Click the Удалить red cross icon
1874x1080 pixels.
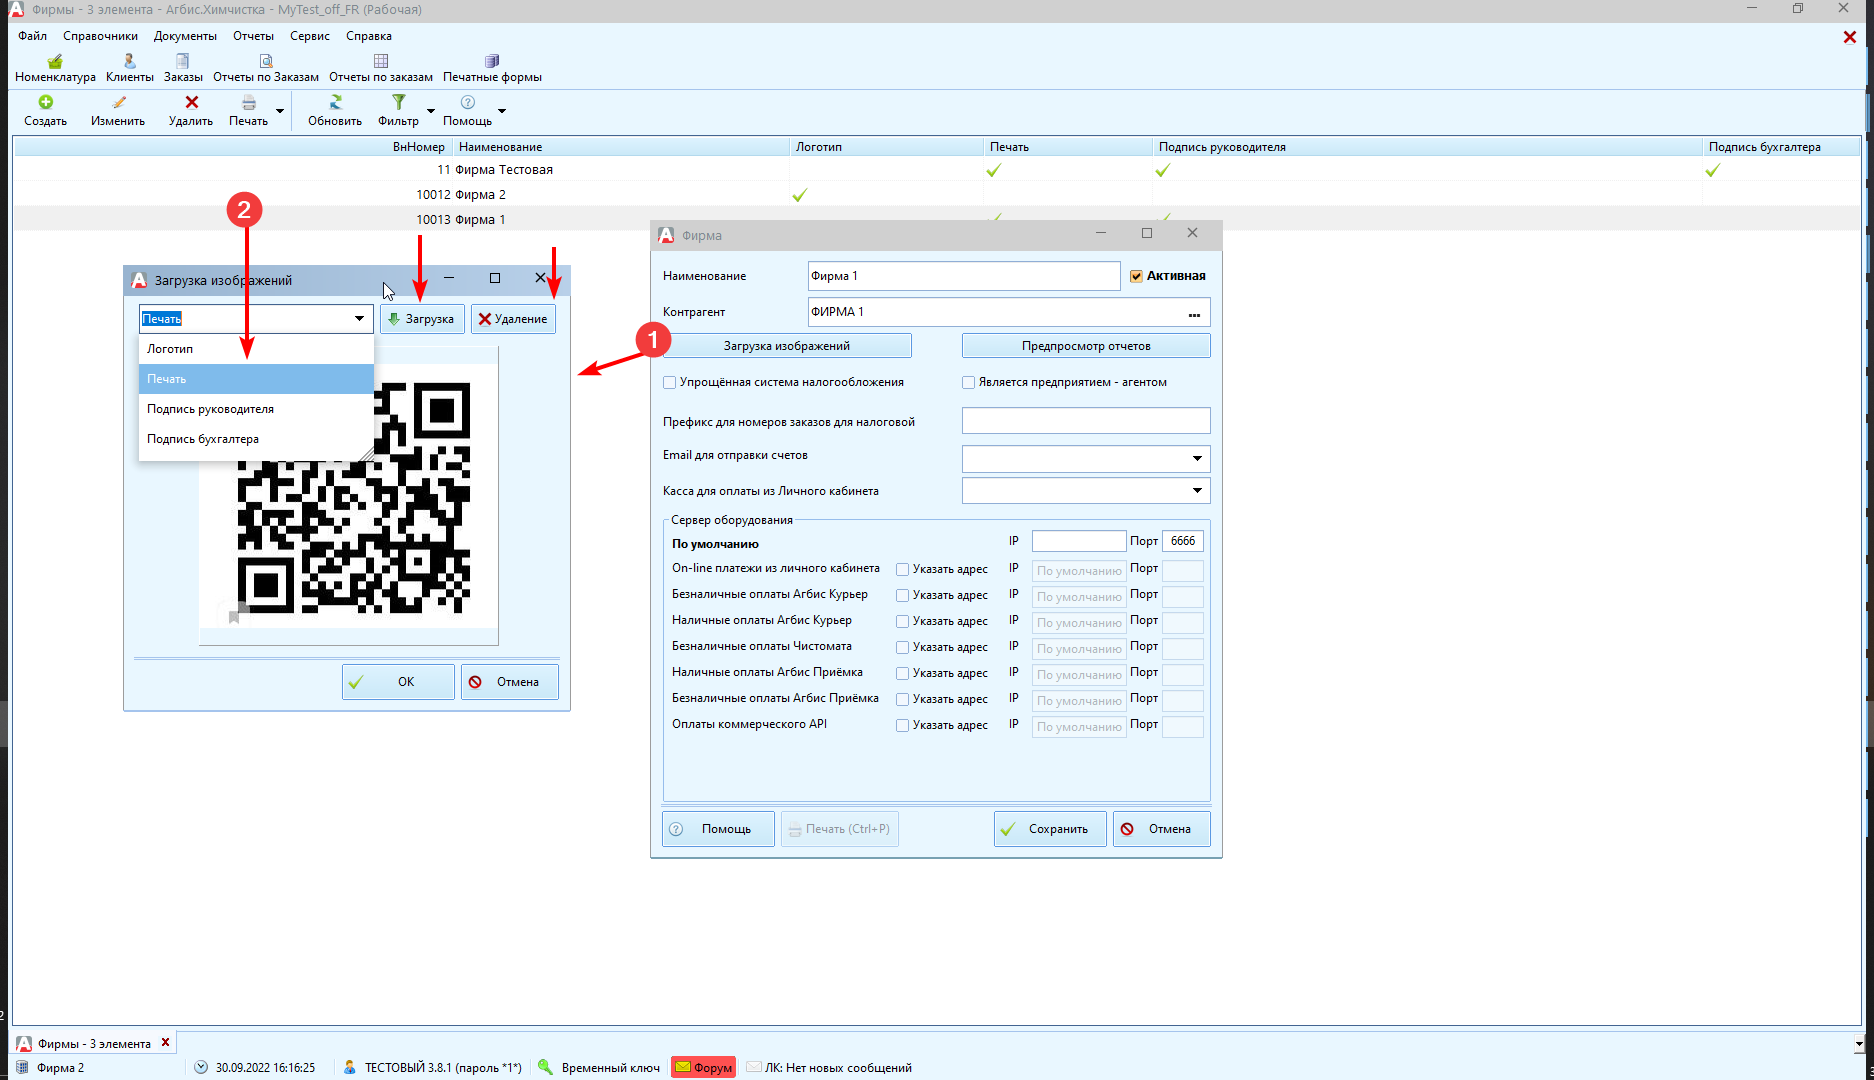point(191,102)
